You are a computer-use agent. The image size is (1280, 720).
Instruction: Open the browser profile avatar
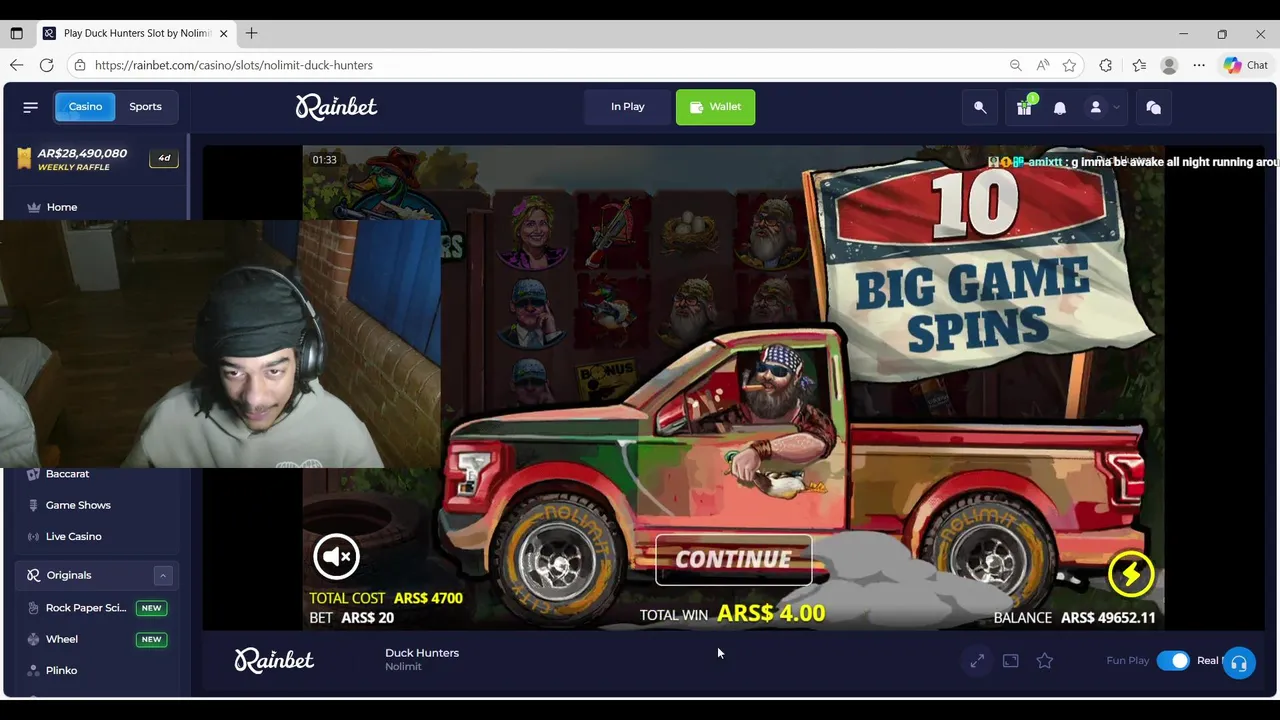(1169, 65)
